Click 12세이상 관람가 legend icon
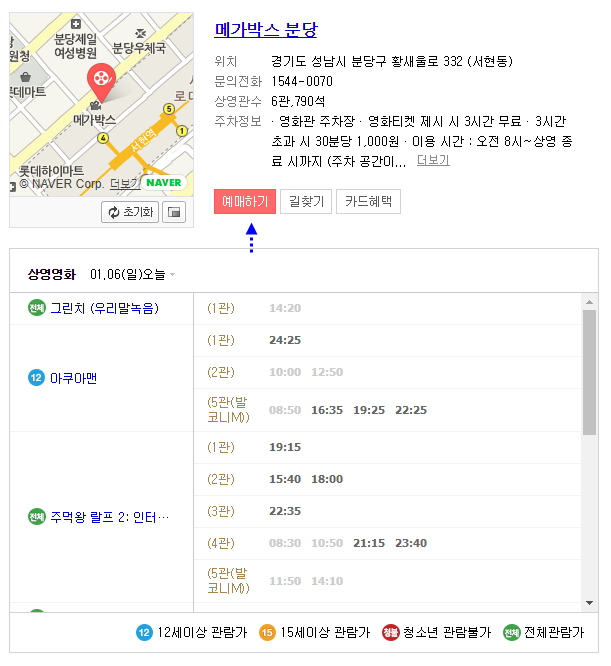This screenshot has height=666, width=611. pyautogui.click(x=144, y=632)
